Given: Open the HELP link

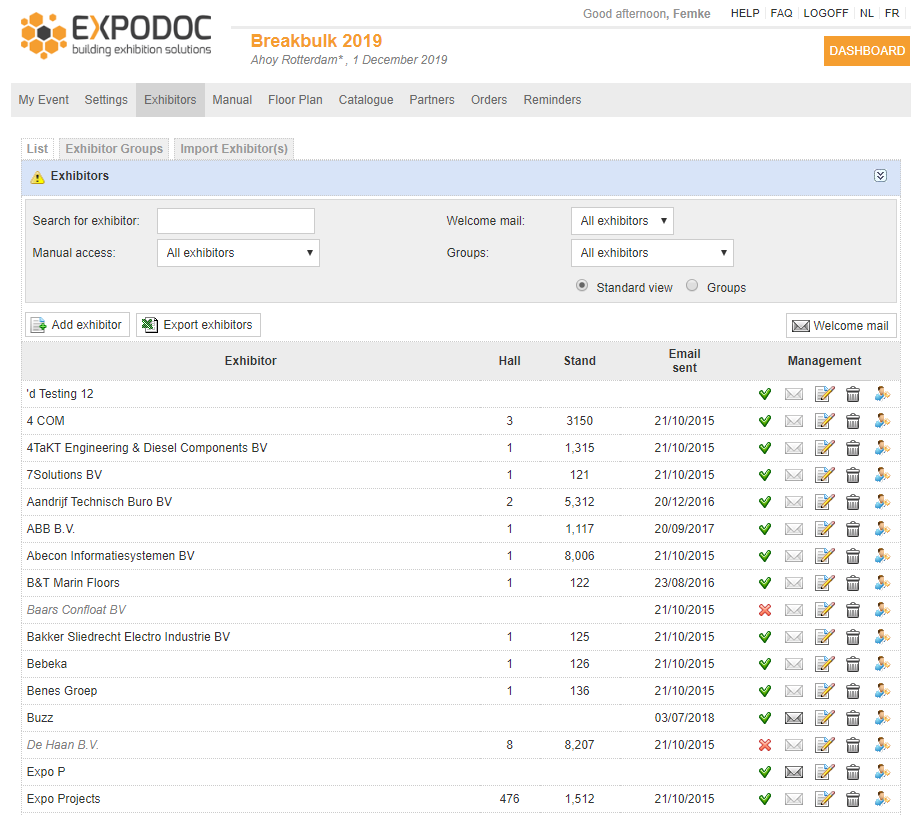Looking at the screenshot, I should (x=745, y=14).
